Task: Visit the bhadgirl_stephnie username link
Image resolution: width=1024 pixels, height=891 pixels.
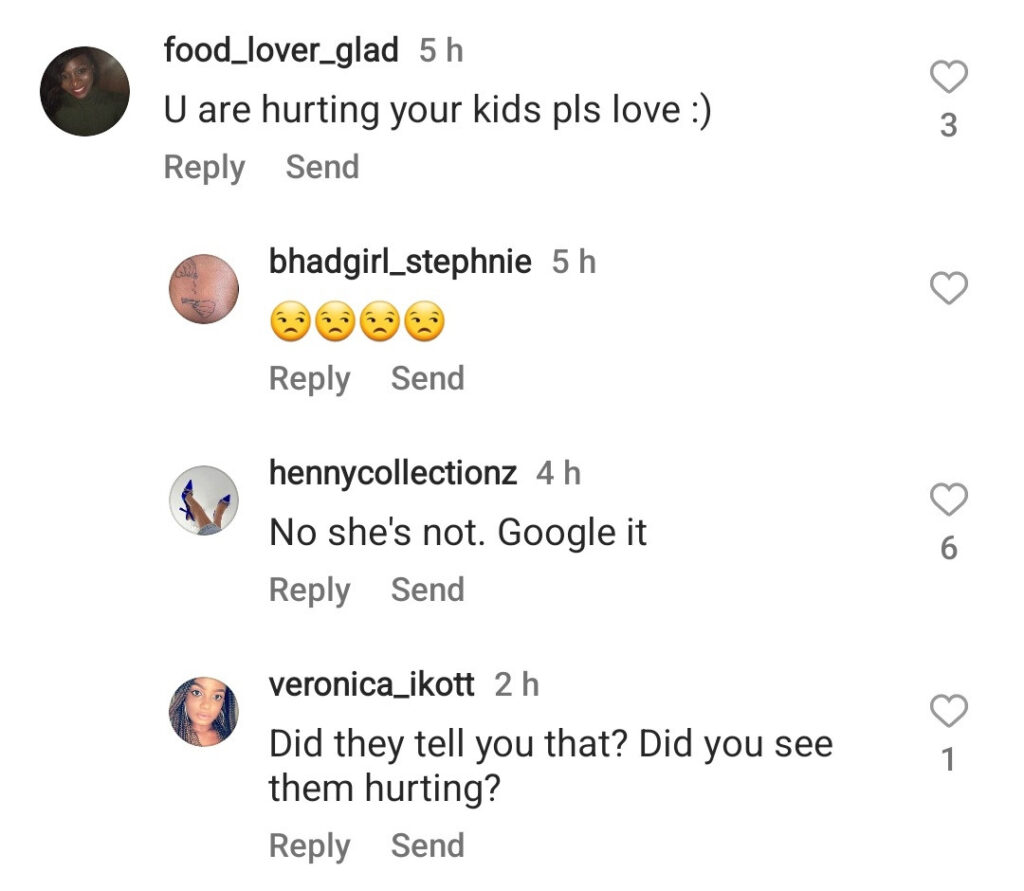Action: click(400, 262)
